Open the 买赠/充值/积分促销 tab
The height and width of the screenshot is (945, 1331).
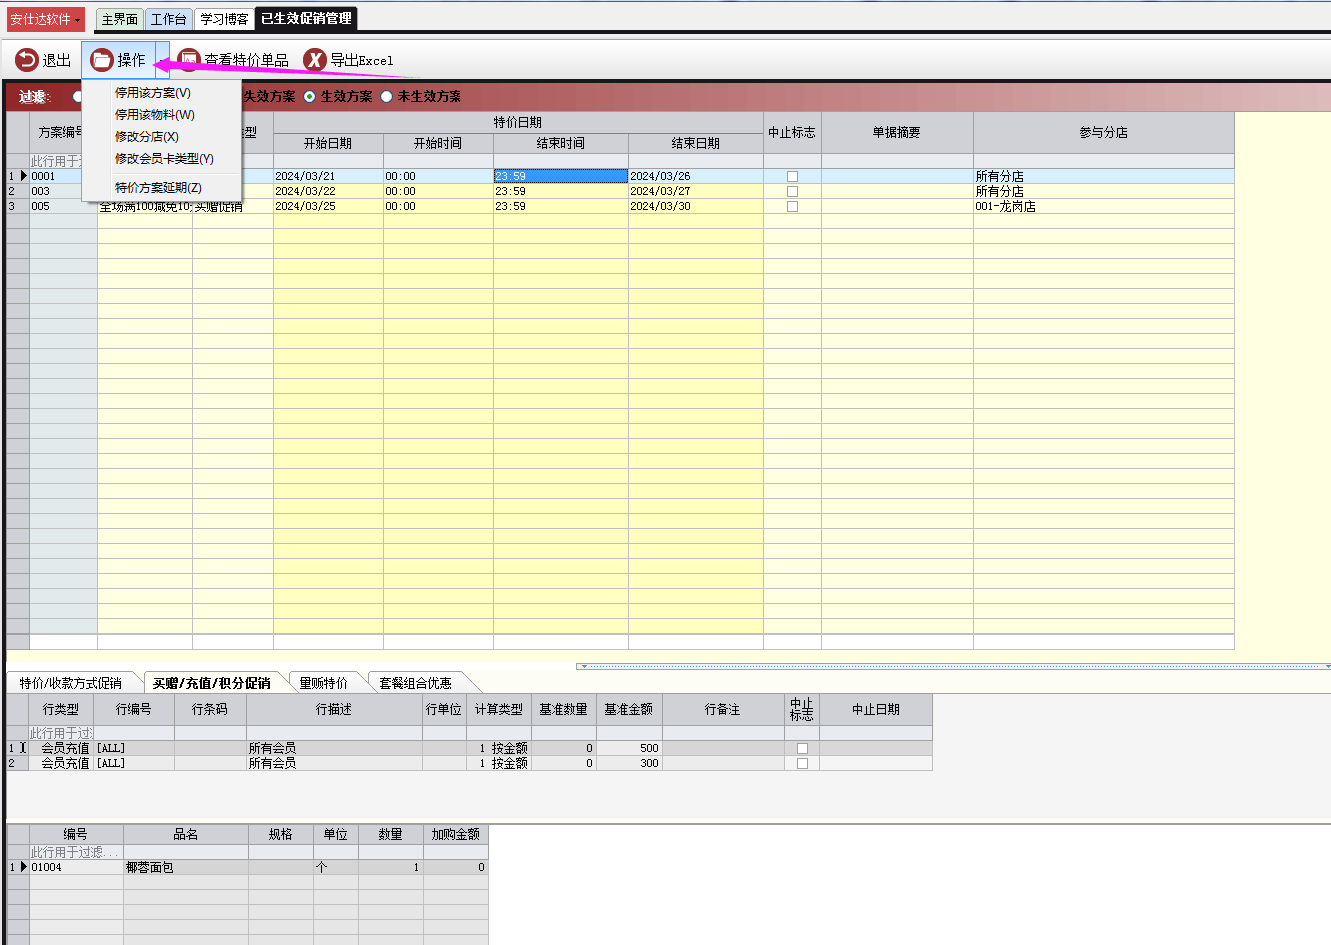212,683
